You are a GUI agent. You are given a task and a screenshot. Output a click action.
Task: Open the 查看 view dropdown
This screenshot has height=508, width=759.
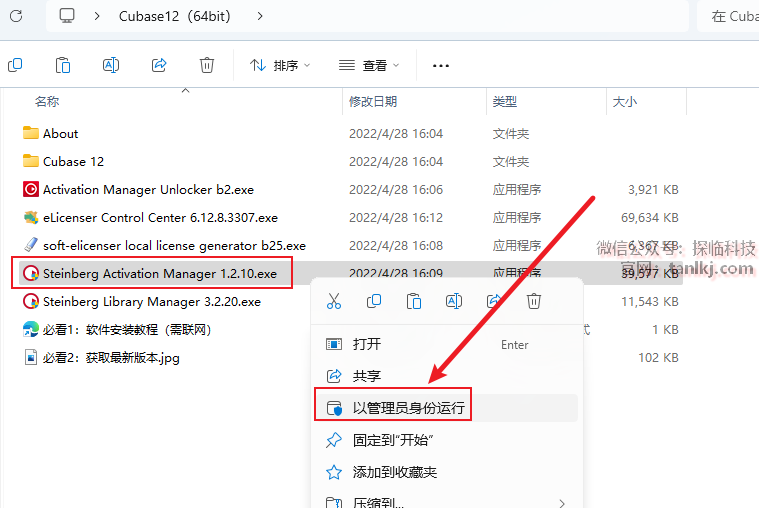tap(369, 65)
